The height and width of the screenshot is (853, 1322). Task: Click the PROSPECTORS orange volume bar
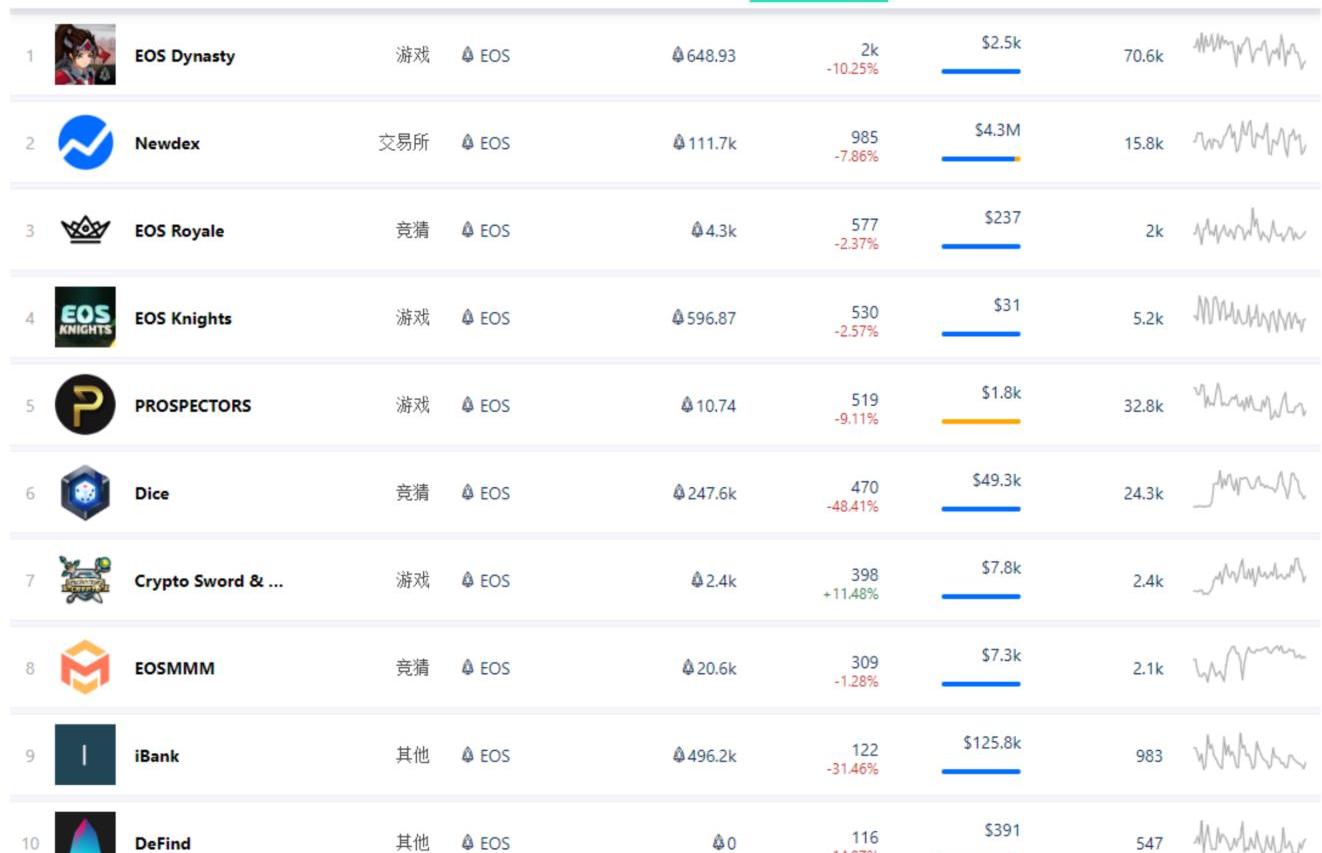point(981,421)
